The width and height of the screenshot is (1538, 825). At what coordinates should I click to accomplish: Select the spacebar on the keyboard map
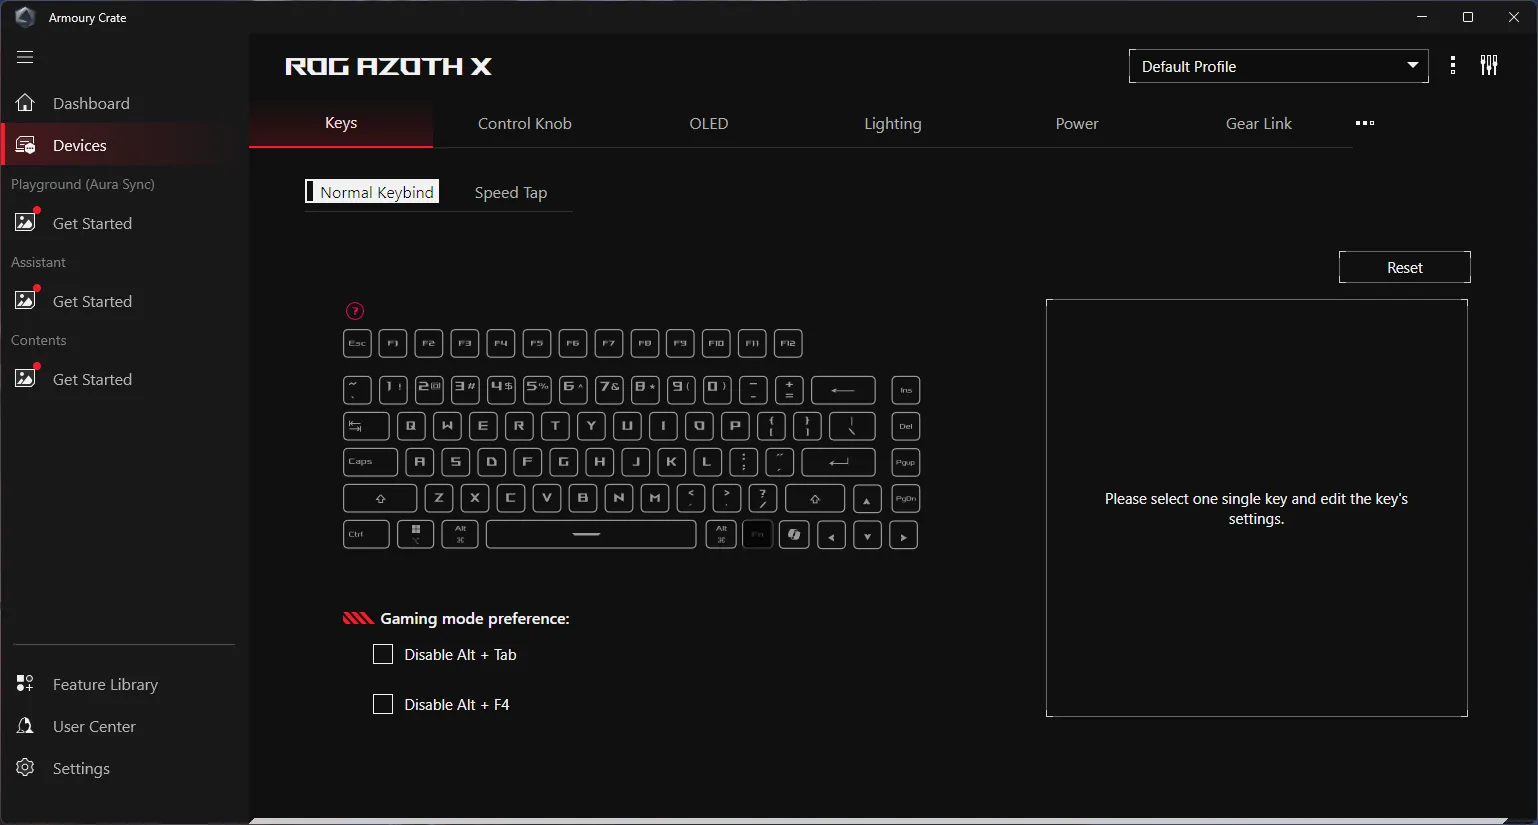(x=591, y=534)
